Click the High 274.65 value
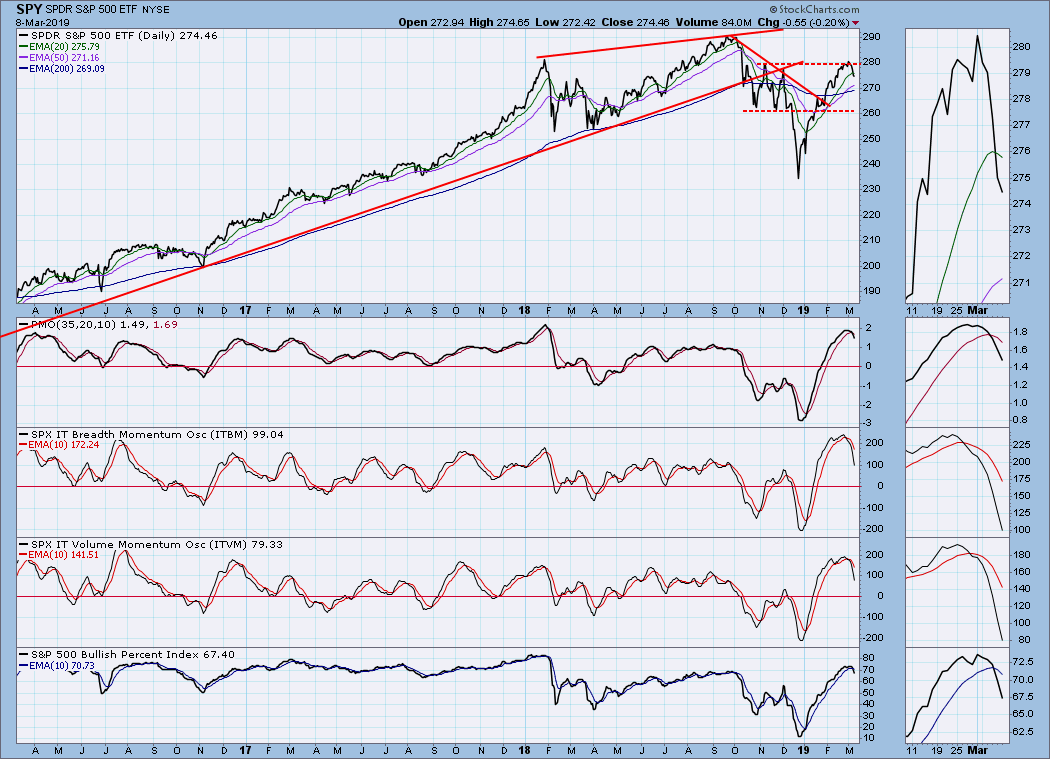 pyautogui.click(x=499, y=22)
